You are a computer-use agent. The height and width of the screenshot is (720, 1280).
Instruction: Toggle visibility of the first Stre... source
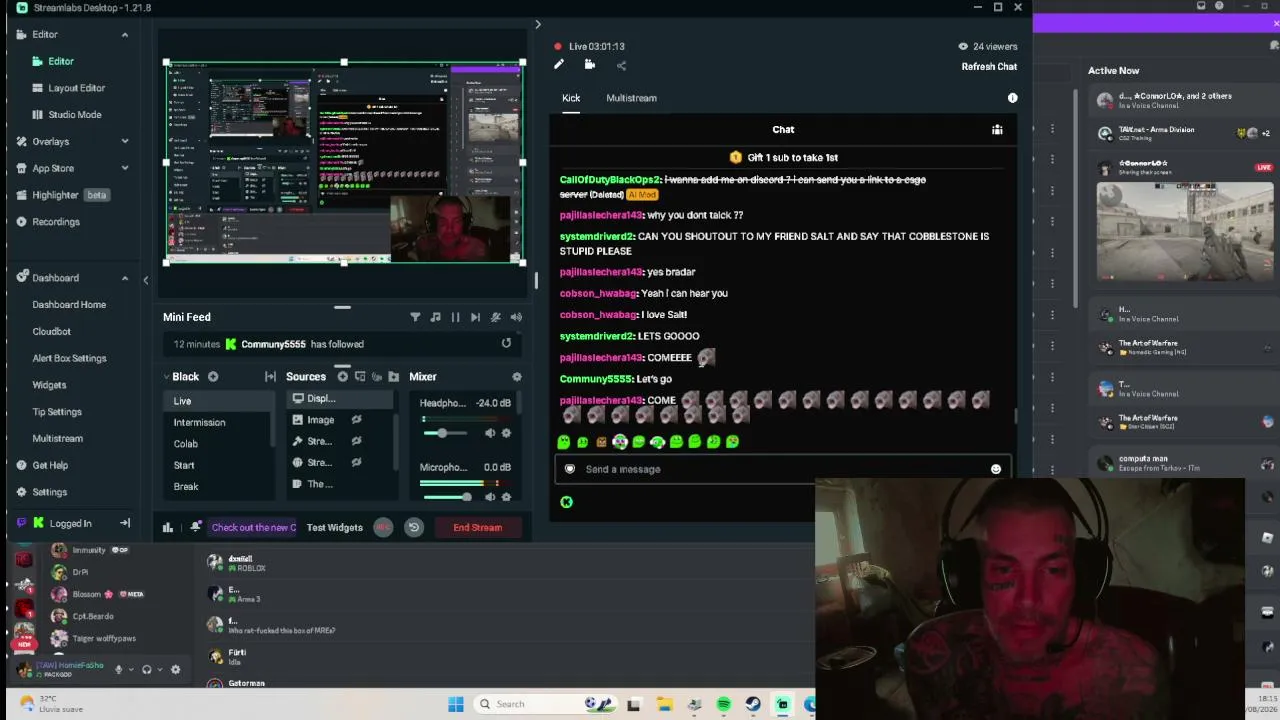[x=356, y=441]
